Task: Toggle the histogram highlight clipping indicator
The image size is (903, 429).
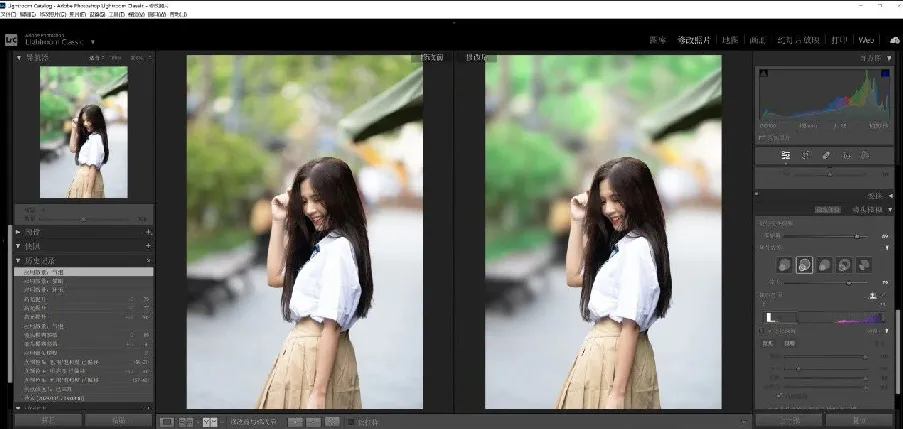Action: tap(886, 74)
